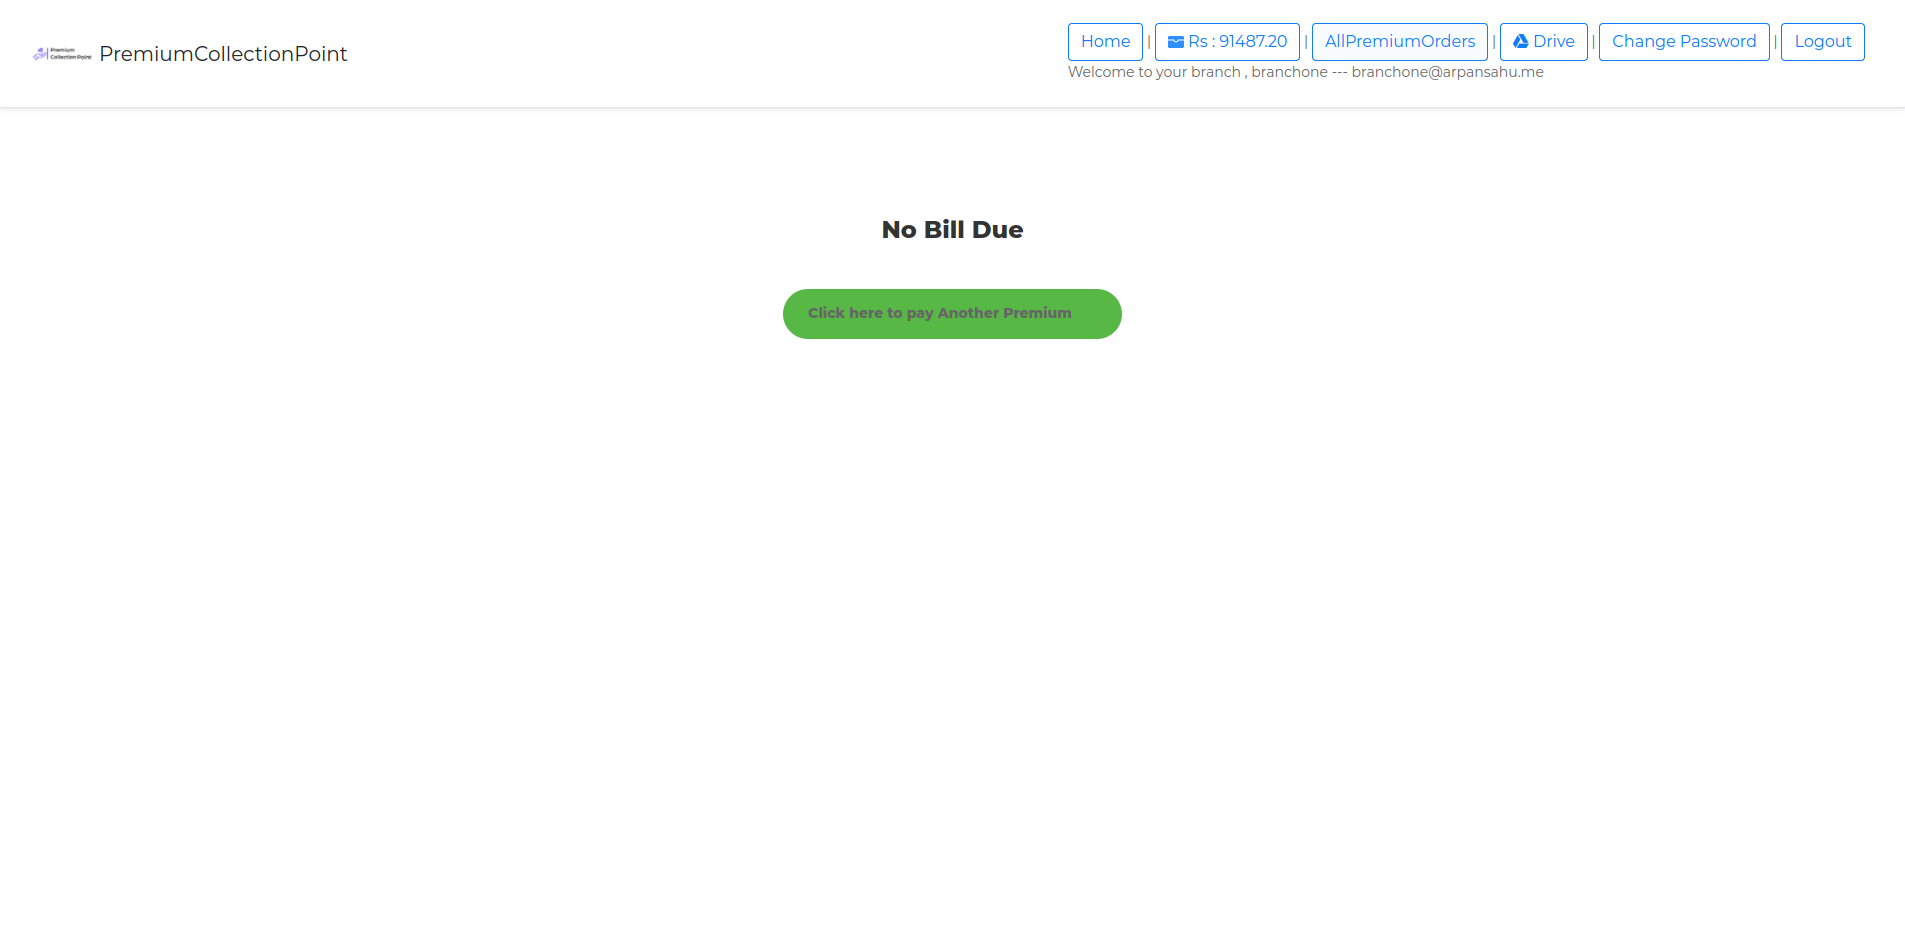1905x948 pixels.
Task: Click the wallet icon beside the balance
Action: 1176,42
